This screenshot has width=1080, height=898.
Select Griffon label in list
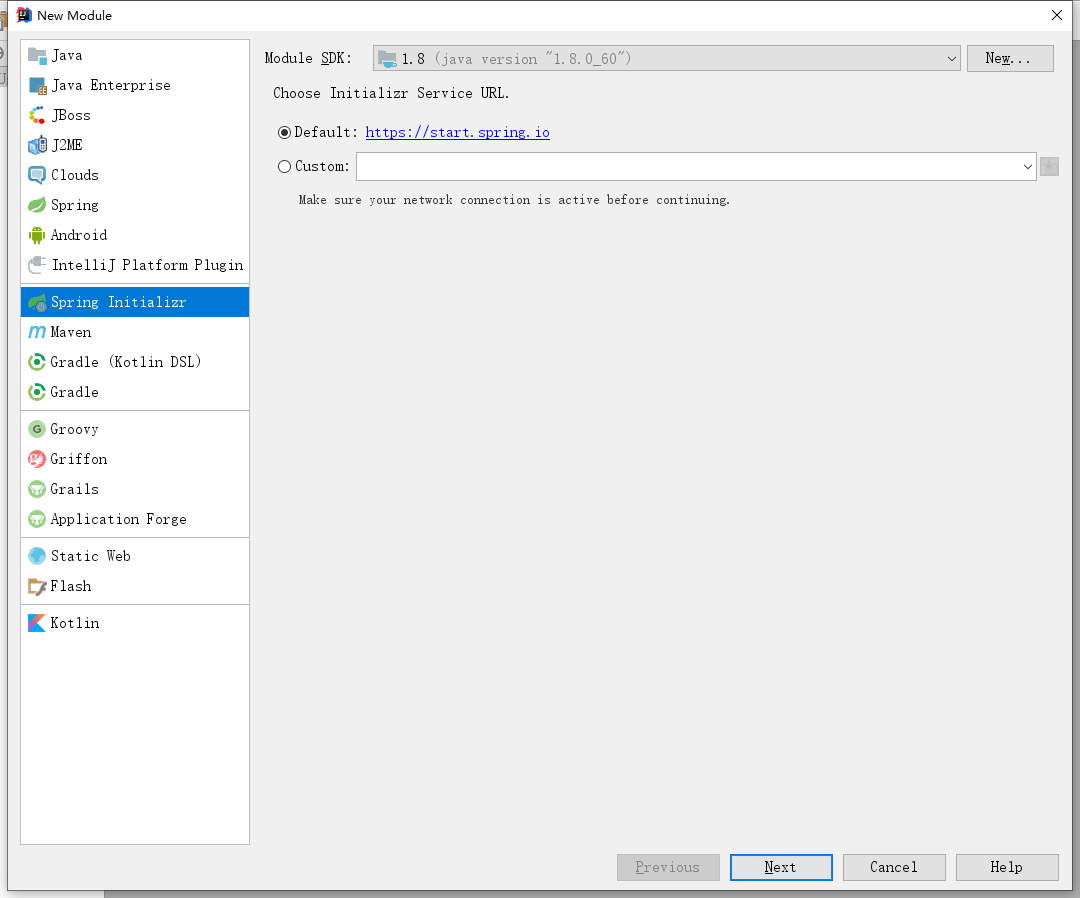[79, 459]
